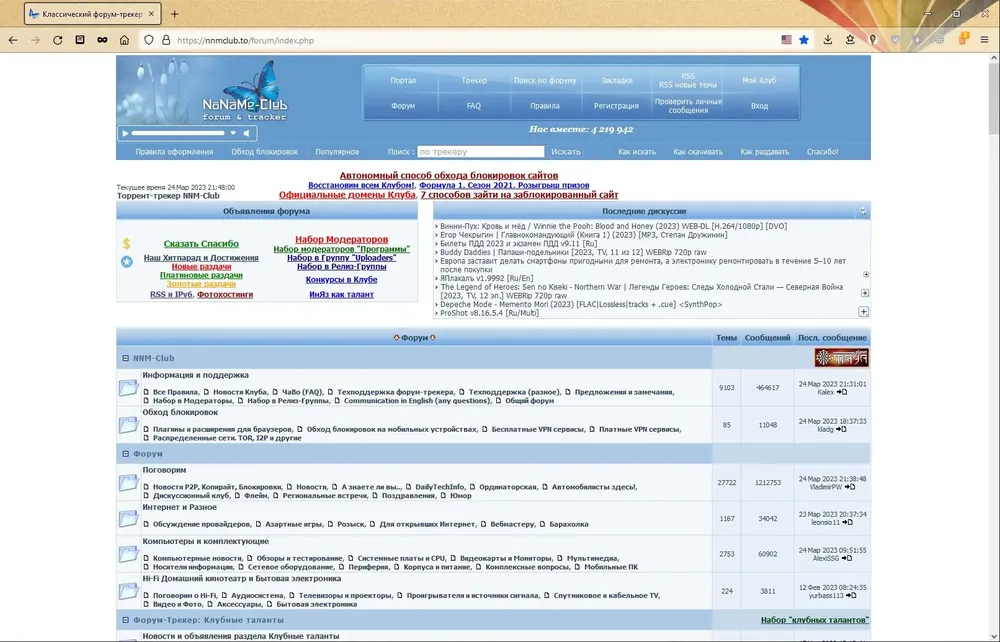Viewport: 1000px width, 642px height.
Task: Click the page vertical scrollbar thumb
Action: point(994,99)
